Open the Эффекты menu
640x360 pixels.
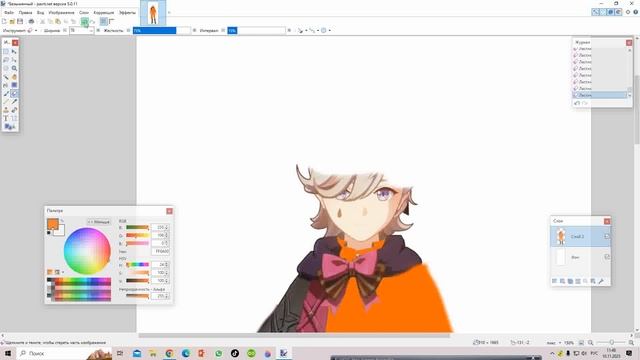tap(127, 13)
